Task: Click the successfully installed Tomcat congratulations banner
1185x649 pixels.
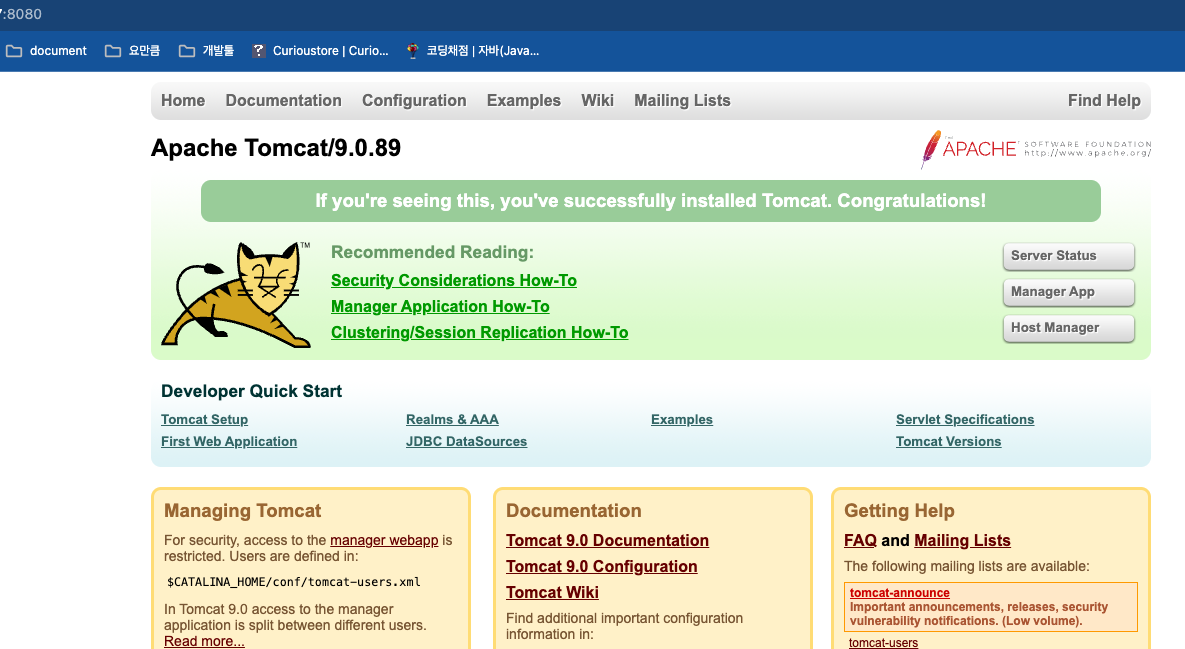Action: 651,201
